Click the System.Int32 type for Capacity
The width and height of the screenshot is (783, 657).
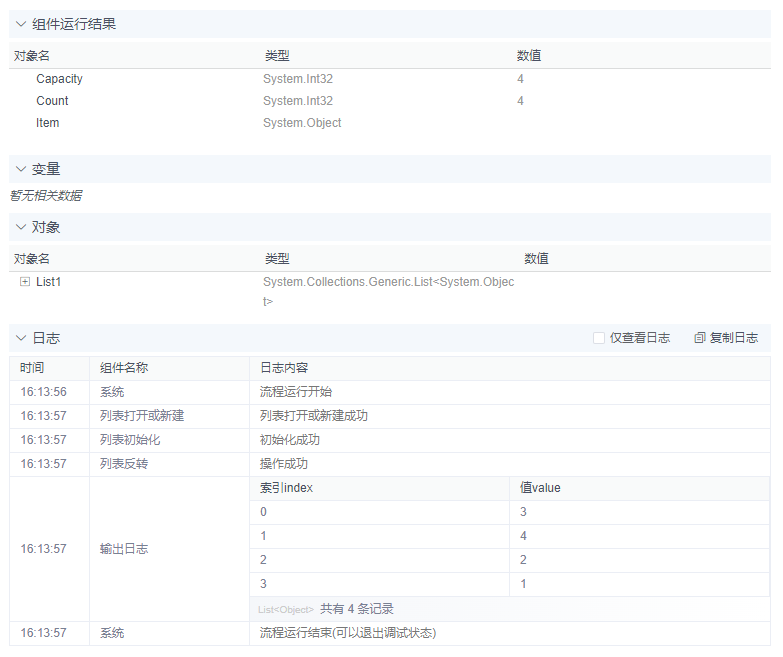[298, 79]
